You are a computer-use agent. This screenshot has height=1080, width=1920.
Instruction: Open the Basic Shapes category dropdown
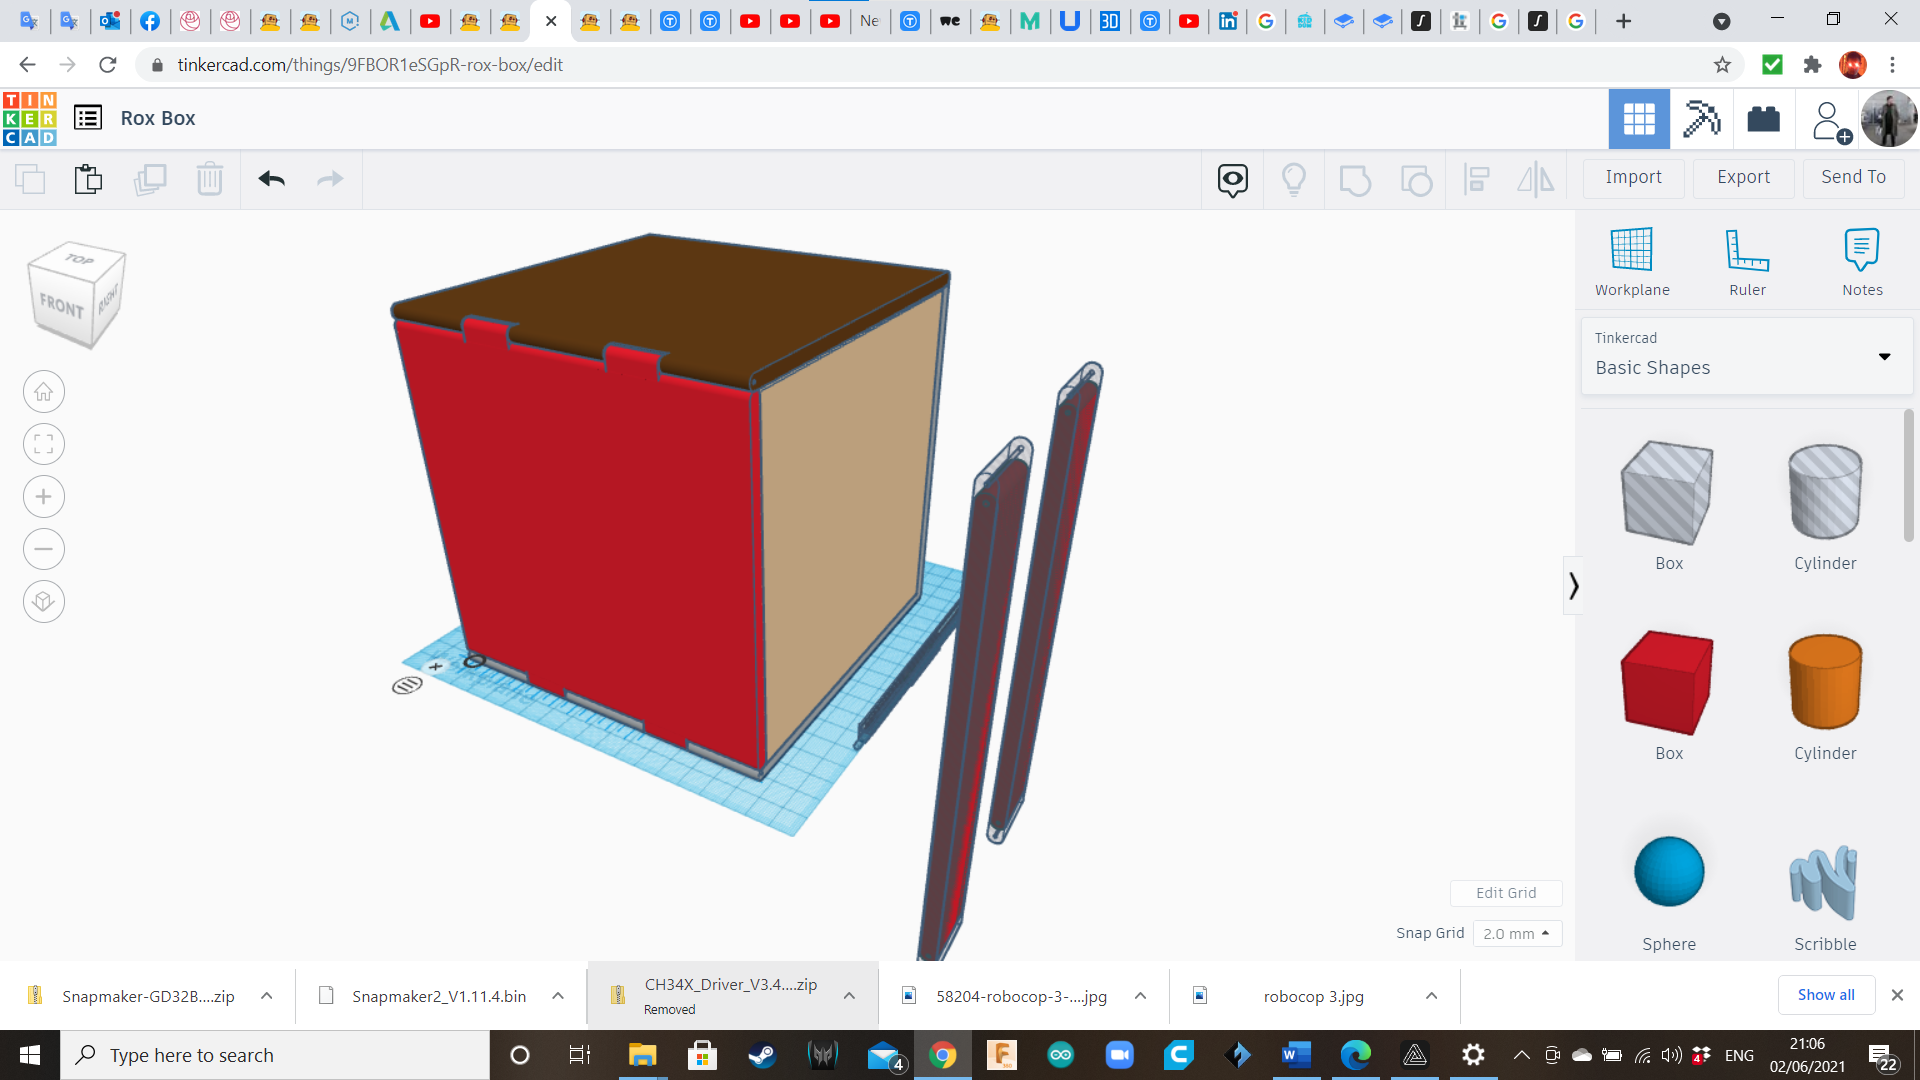tap(1746, 355)
